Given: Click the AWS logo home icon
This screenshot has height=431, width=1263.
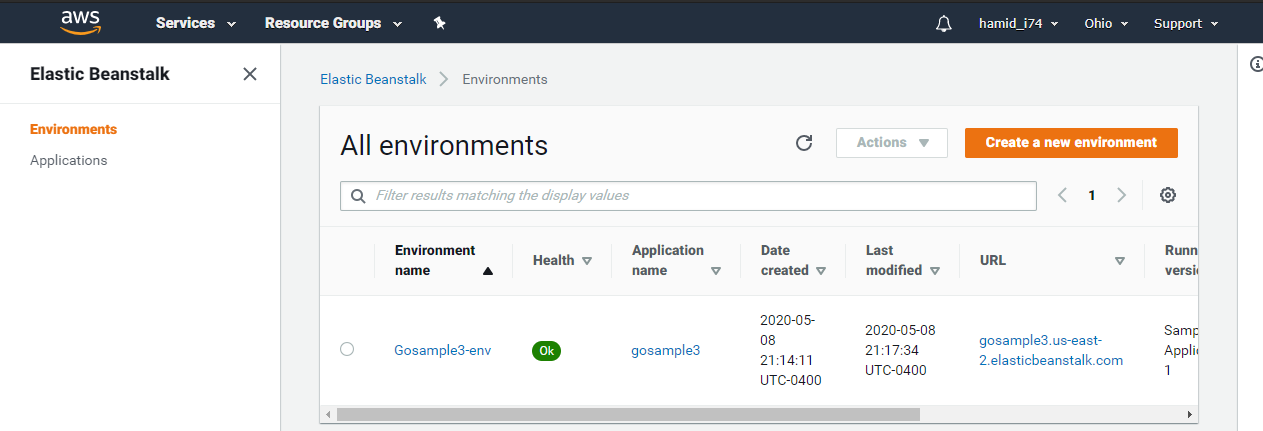Looking at the screenshot, I should pos(81,22).
